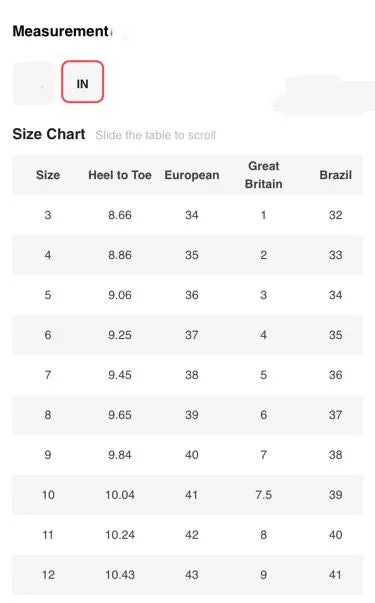Select the size 10 row
This screenshot has width=375, height=603.
click(x=187, y=495)
